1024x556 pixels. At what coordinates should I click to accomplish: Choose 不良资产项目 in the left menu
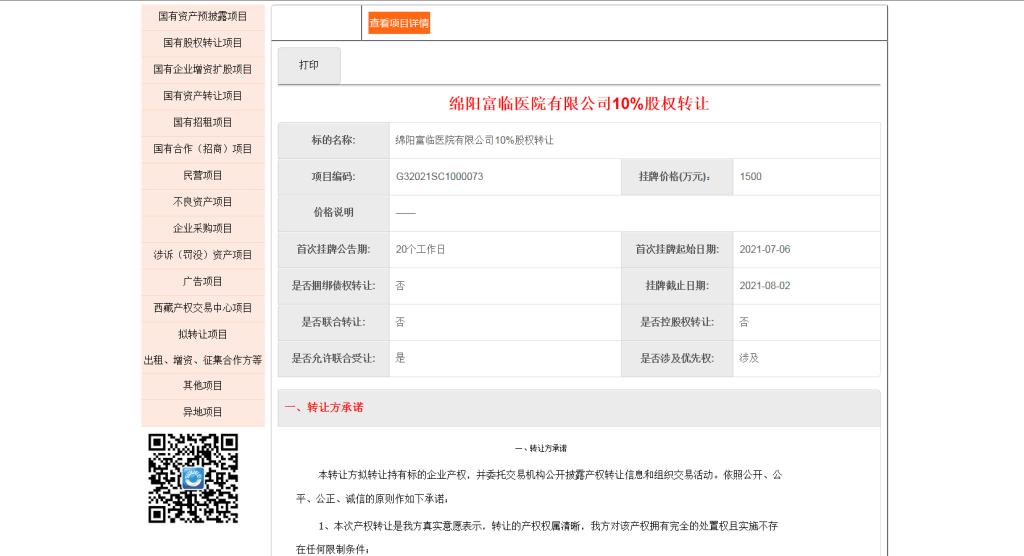coord(203,202)
